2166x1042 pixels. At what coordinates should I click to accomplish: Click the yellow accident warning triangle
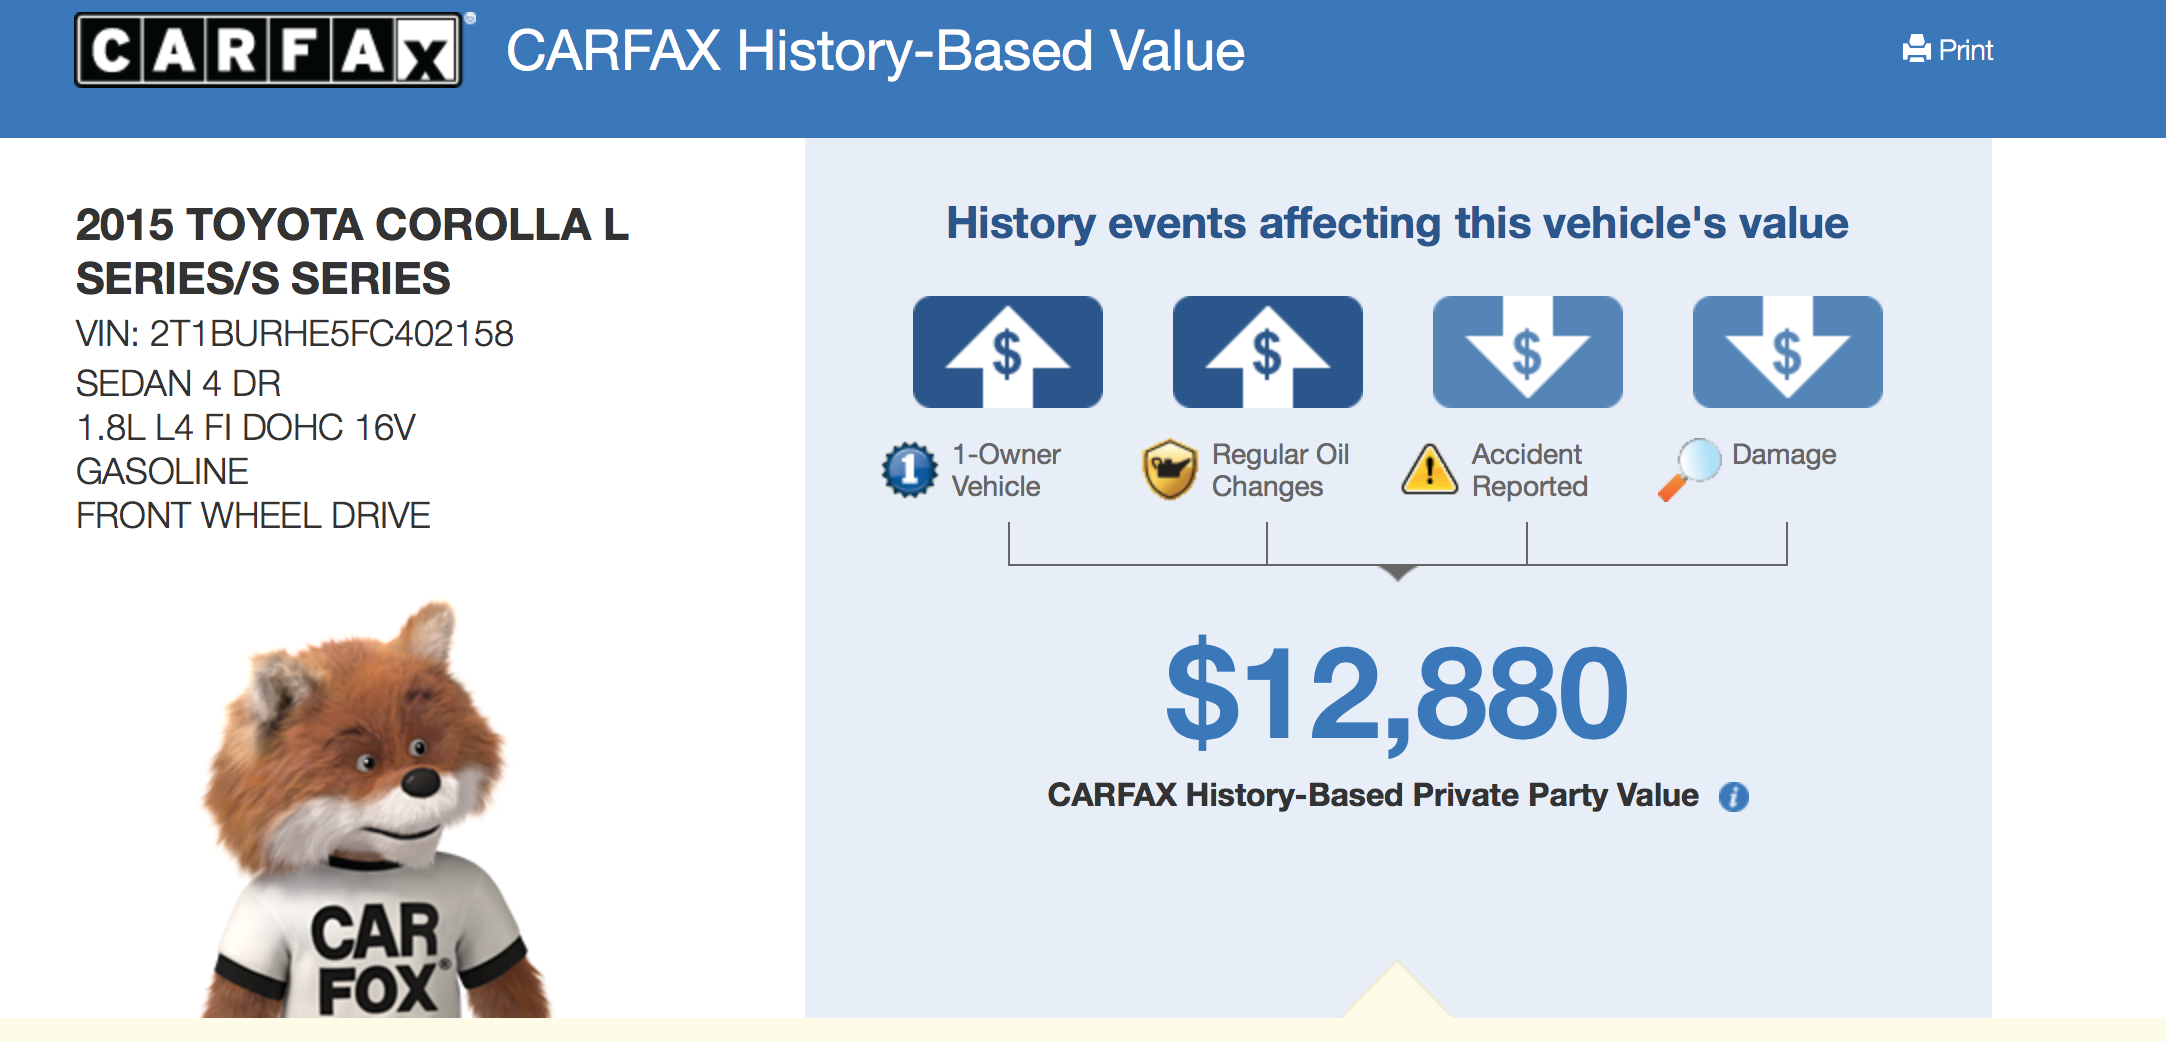[x=1430, y=470]
